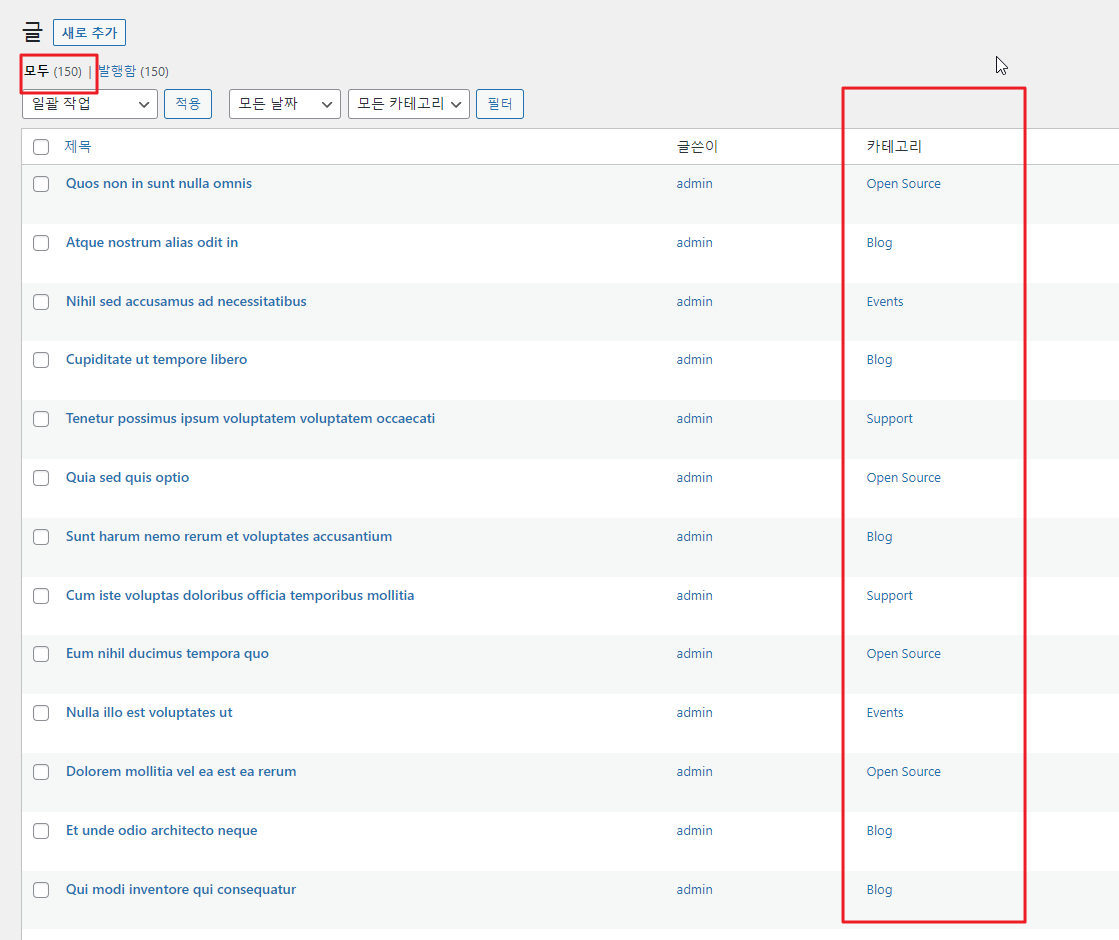Open the 일괄 작업 dropdown
Screen dimensions: 1119x940
click(90, 104)
